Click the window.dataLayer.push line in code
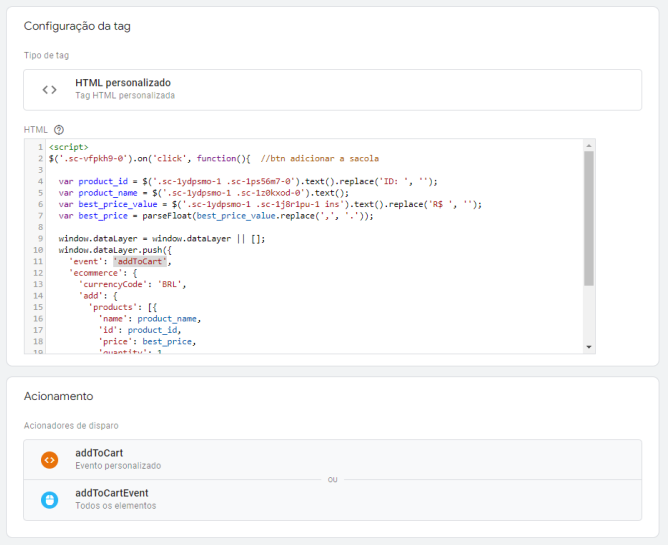The image size is (668, 545). coord(115,250)
